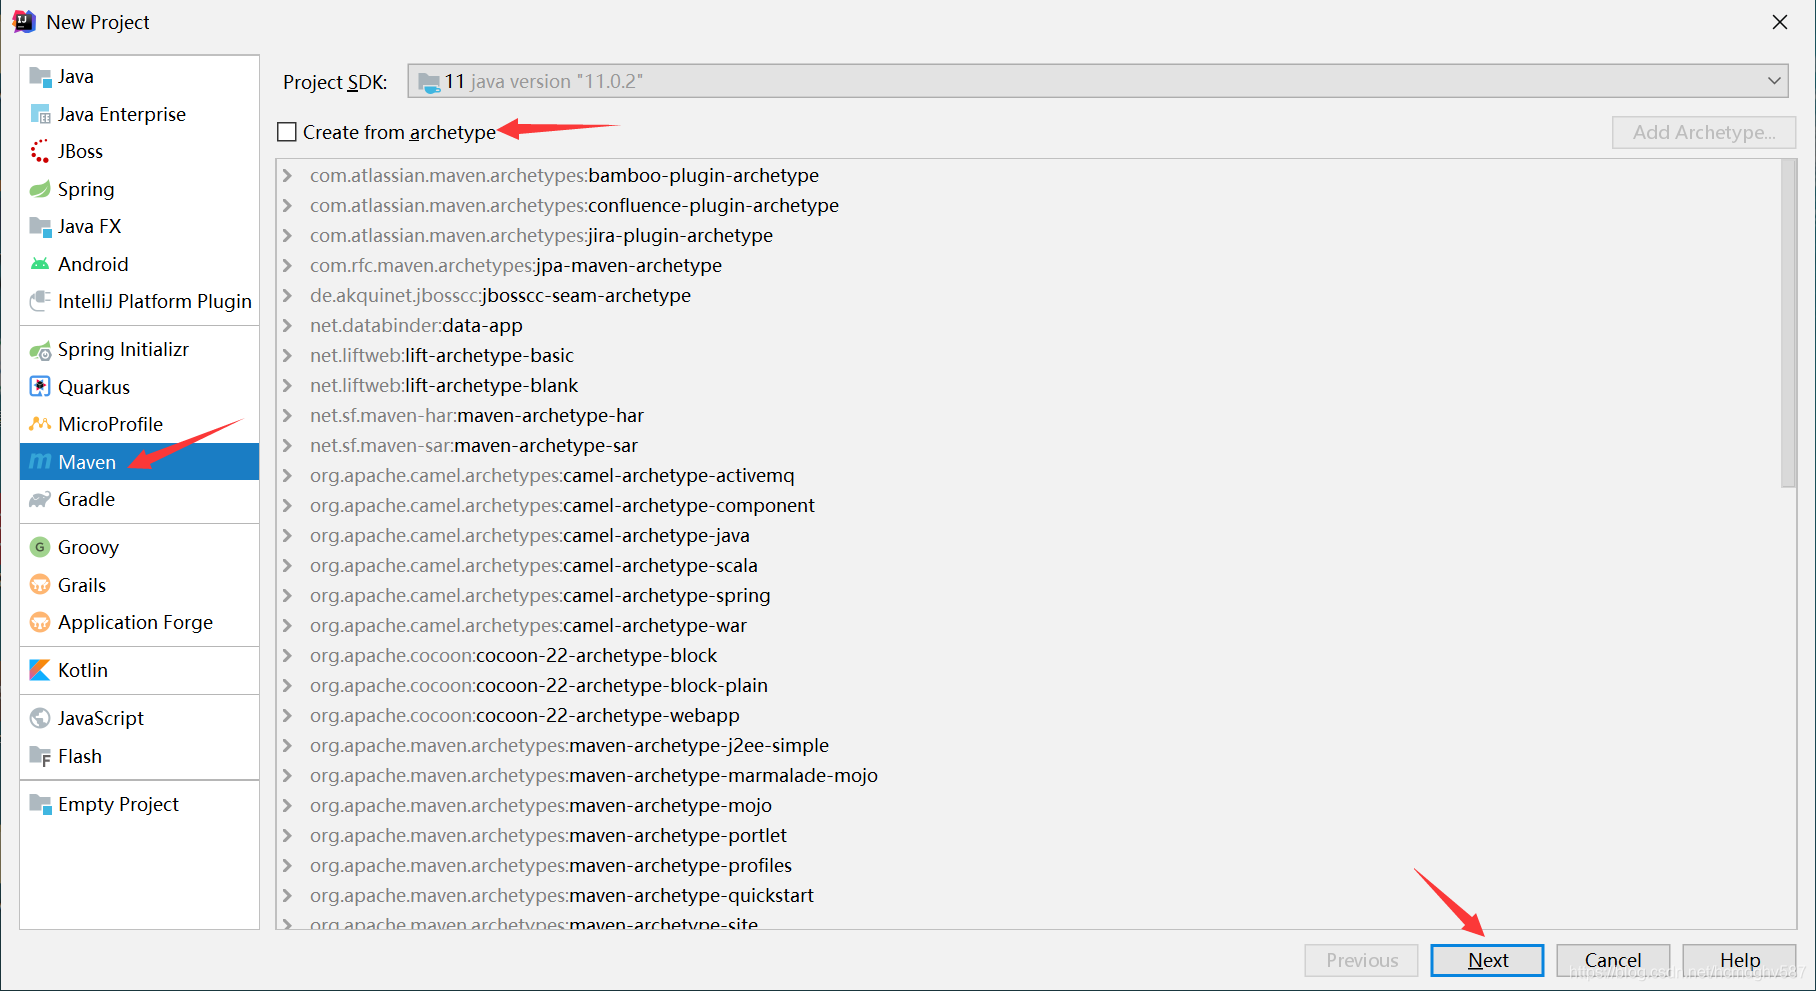The image size is (1816, 991).
Task: Select lift-archetype-blank row
Action: (x=1028, y=386)
